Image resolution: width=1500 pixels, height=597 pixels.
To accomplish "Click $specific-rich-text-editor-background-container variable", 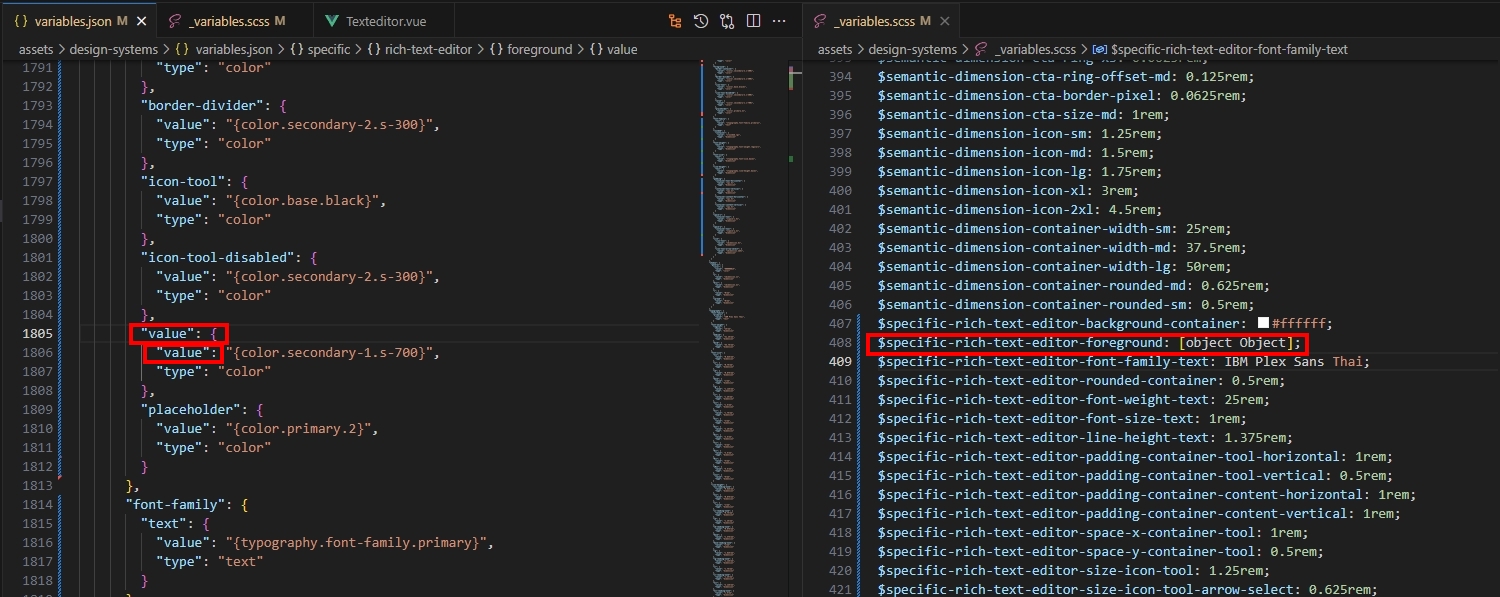I will [1059, 323].
